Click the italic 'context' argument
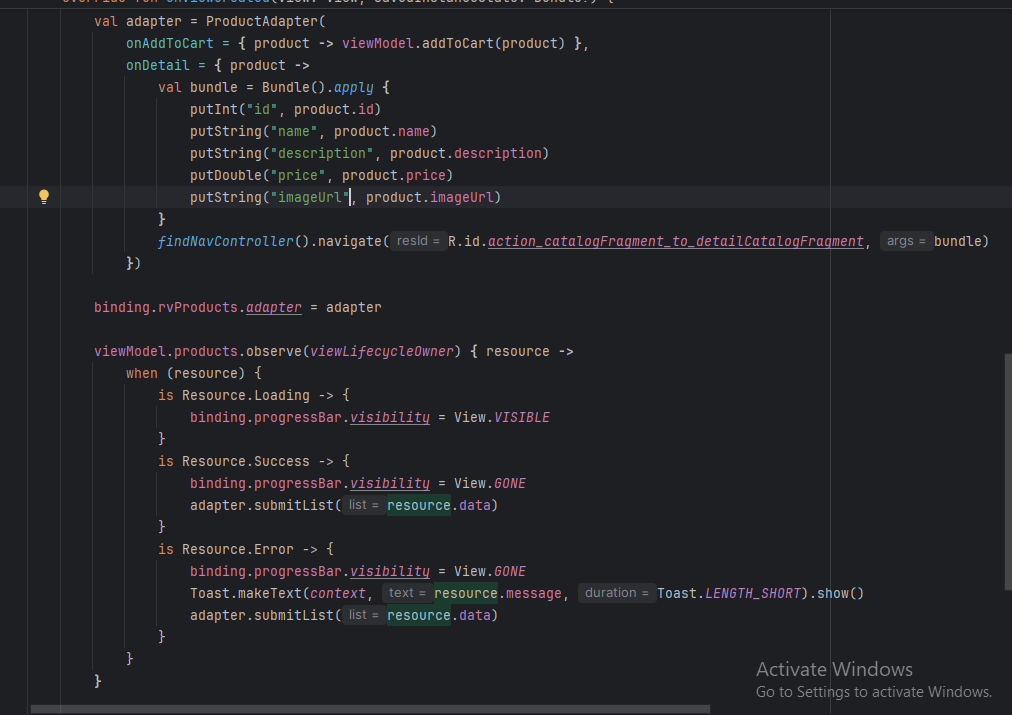The height and width of the screenshot is (715, 1012). [x=338, y=593]
